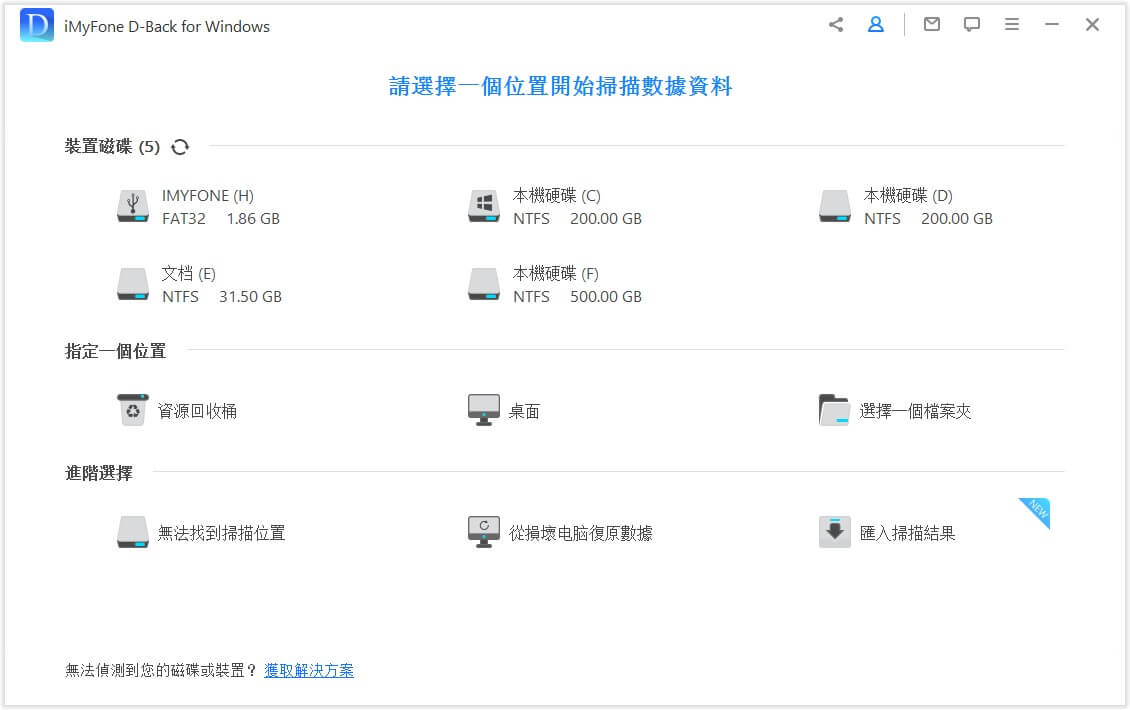1130x710 pixels.
Task: Refresh the device disk list
Action: (180, 147)
